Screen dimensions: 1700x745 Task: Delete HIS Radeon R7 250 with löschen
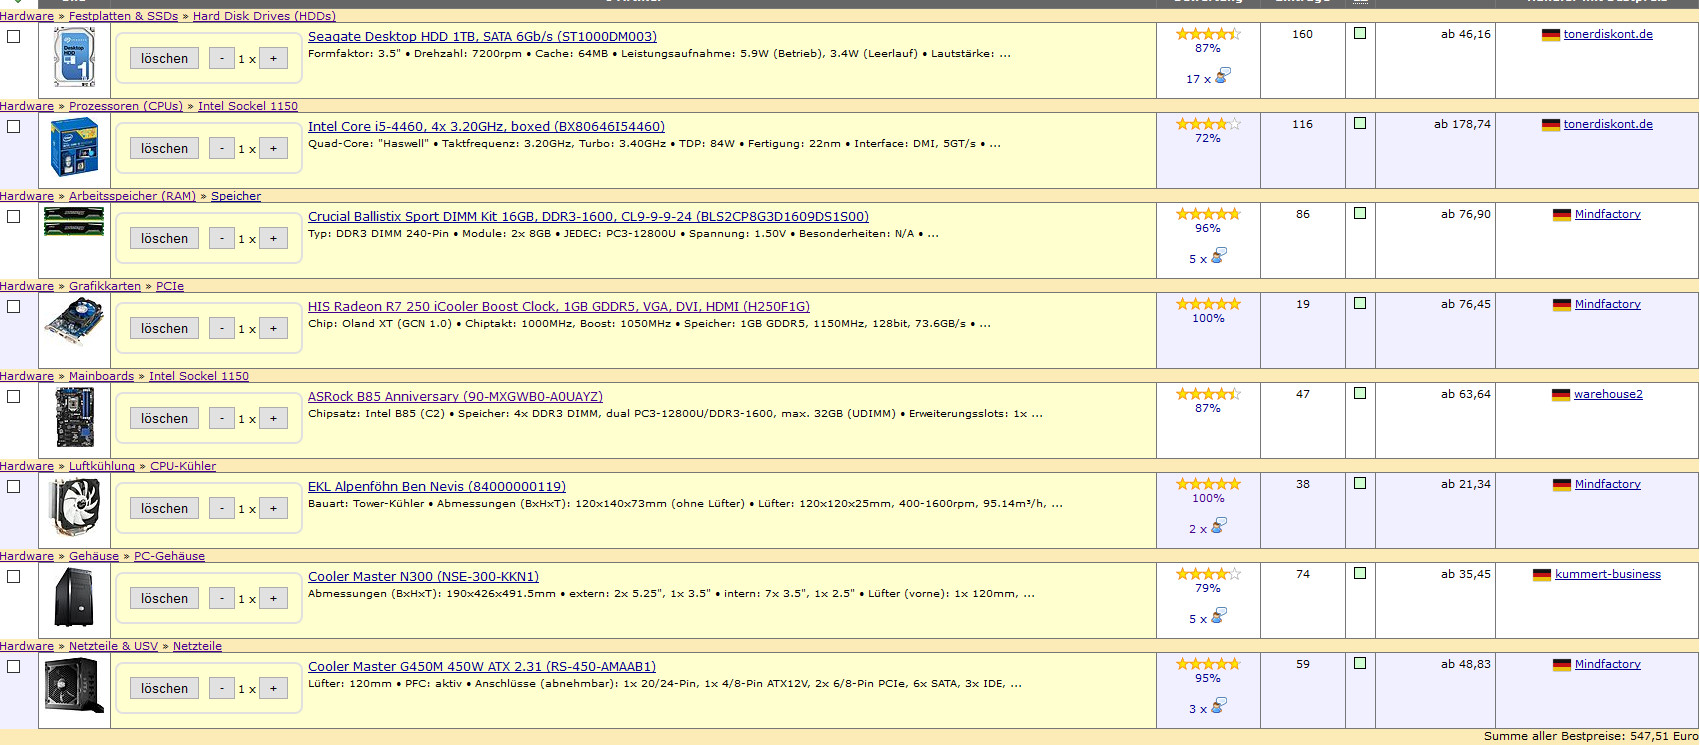click(x=164, y=328)
